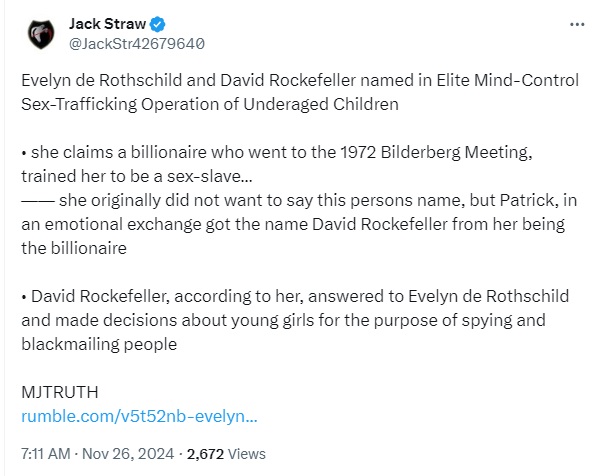Image resolution: width=598 pixels, height=476 pixels.
Task: Click the line reading the billionaire
Action: click(x=74, y=248)
